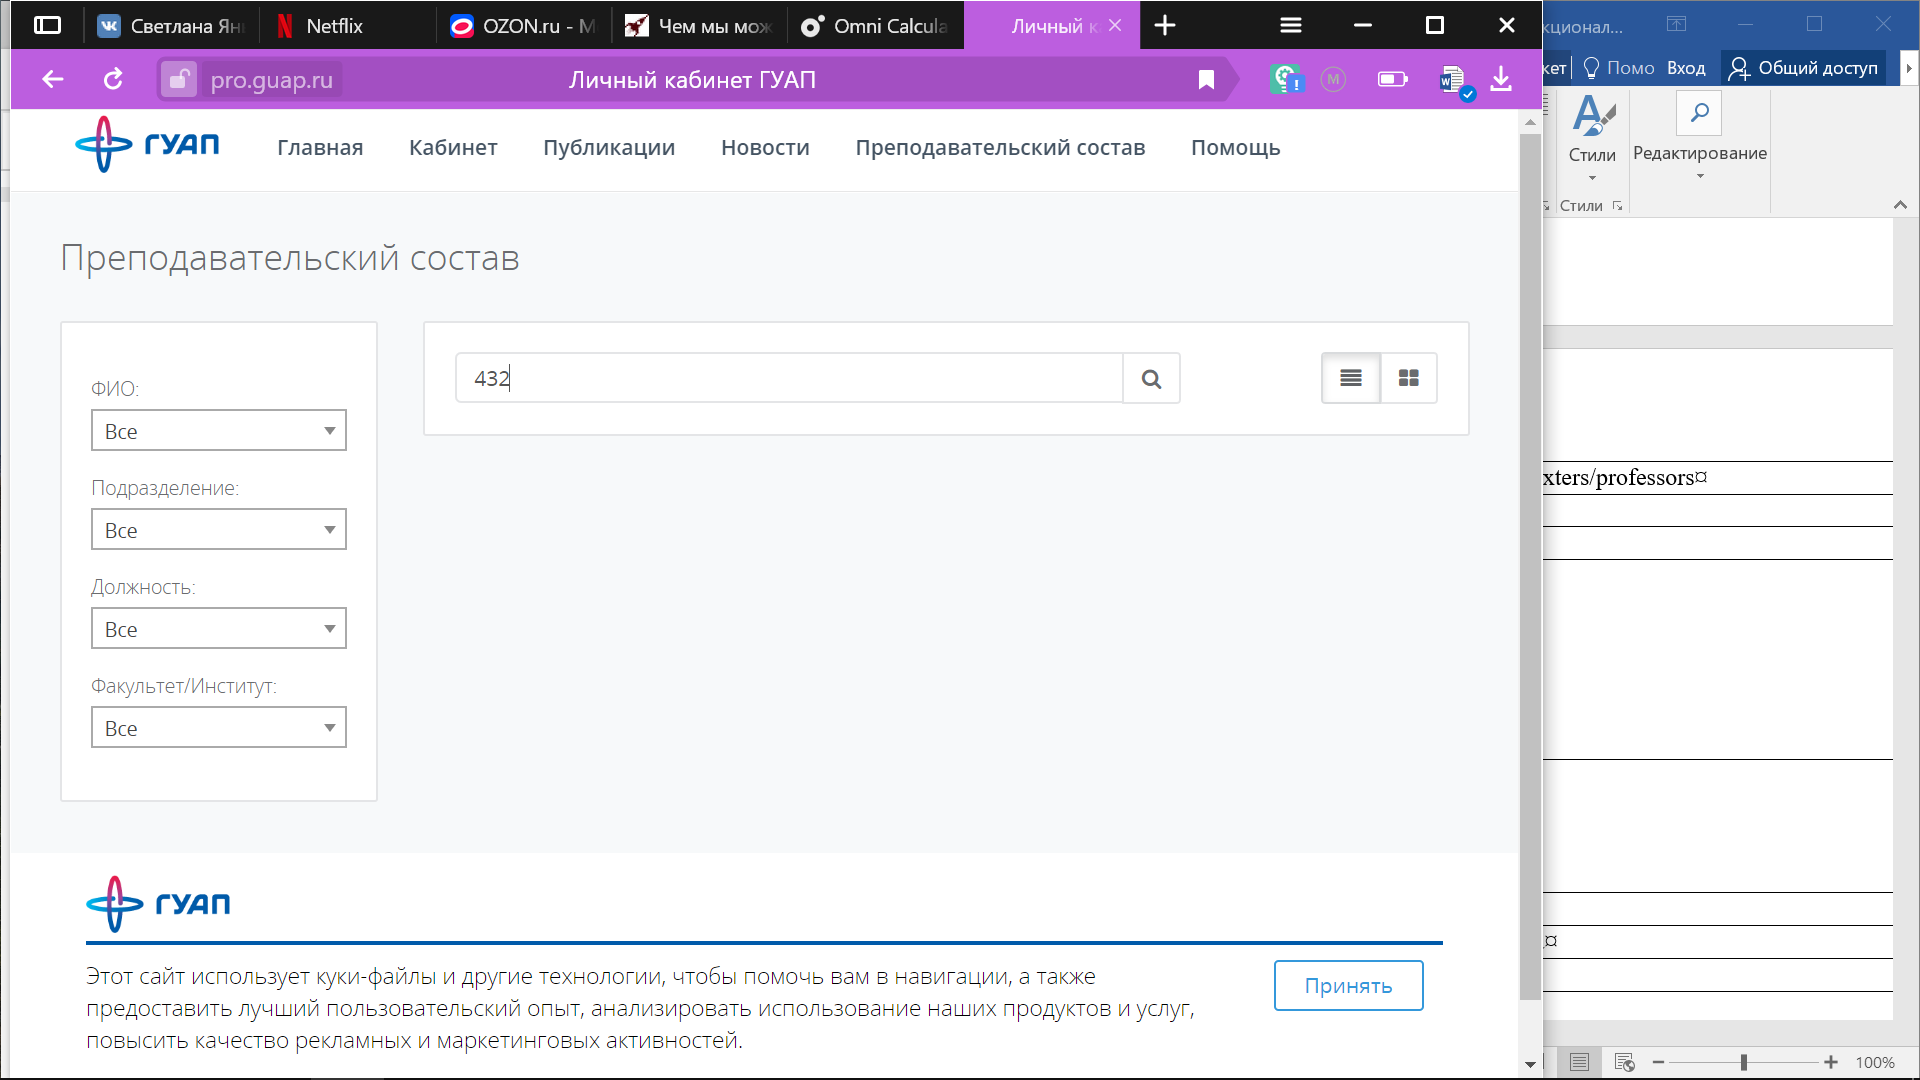Click the magnifier search button
Image resolution: width=1920 pixels, height=1080 pixels.
tap(1151, 379)
